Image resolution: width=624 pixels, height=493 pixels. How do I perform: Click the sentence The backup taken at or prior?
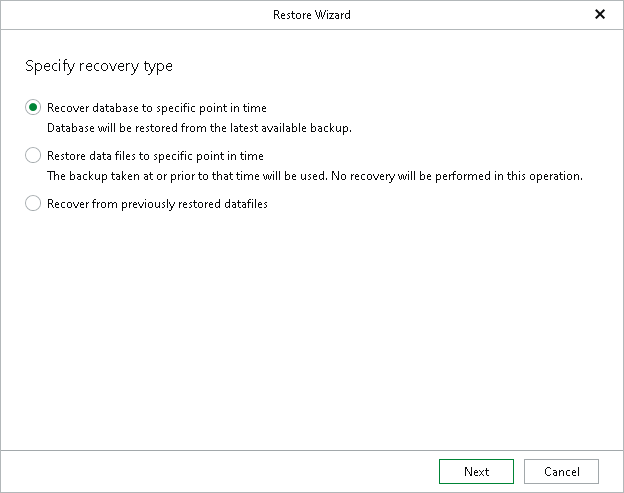(187, 176)
